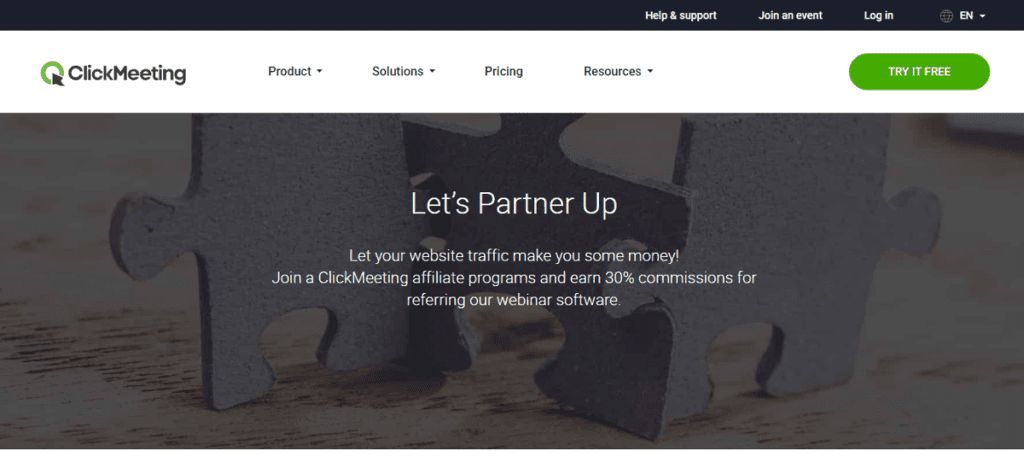
Task: Open the Resources menu
Action: [x=612, y=71]
